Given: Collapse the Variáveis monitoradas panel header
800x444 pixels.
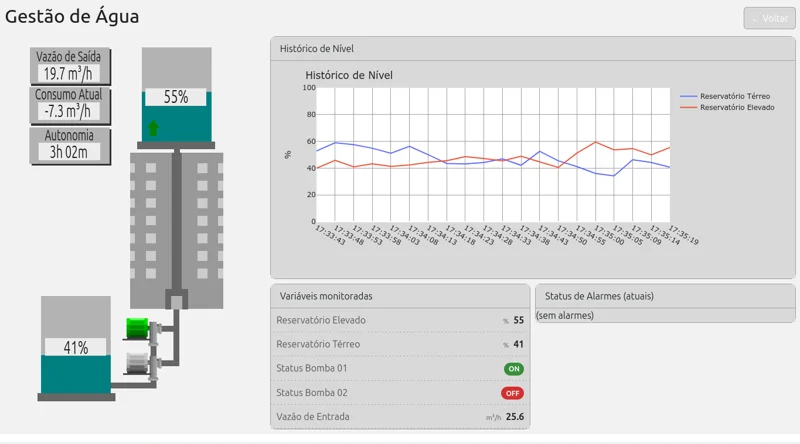Looking at the screenshot, I should coord(399,296).
